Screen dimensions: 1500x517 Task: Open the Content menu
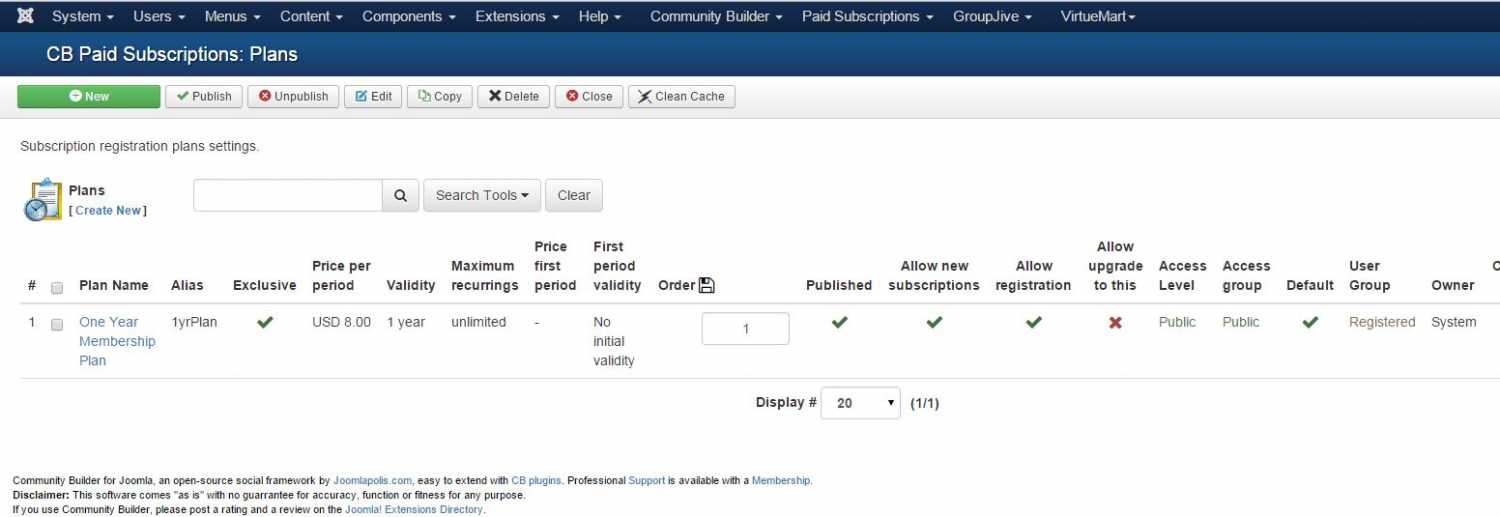[311, 16]
